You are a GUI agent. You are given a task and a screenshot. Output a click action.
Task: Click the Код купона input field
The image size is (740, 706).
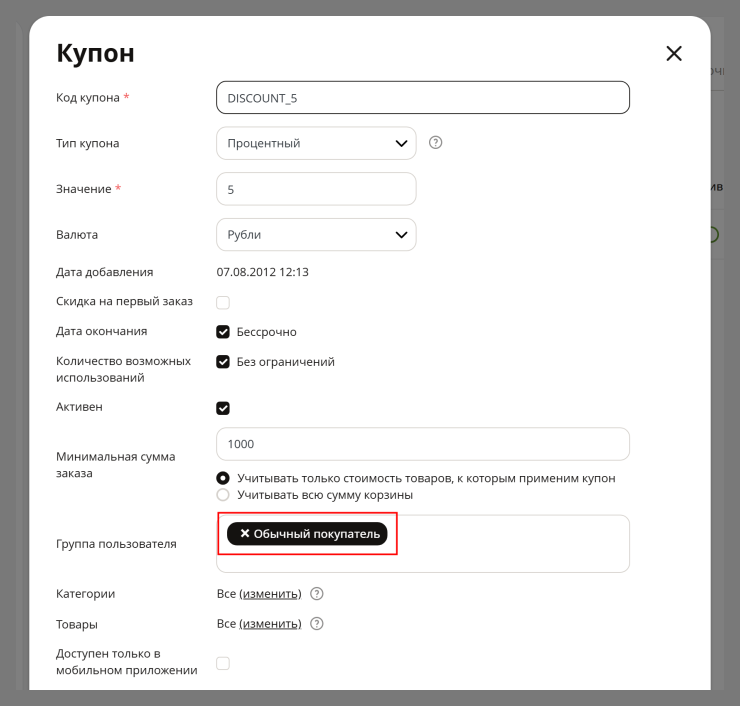tap(423, 98)
